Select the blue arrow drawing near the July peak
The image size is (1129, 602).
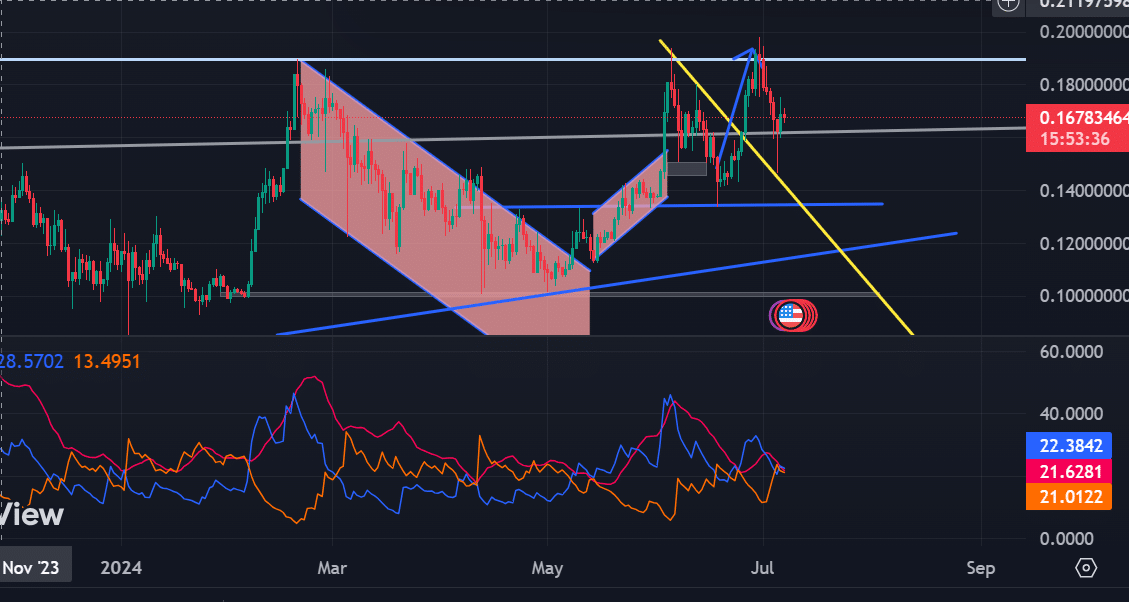(736, 99)
